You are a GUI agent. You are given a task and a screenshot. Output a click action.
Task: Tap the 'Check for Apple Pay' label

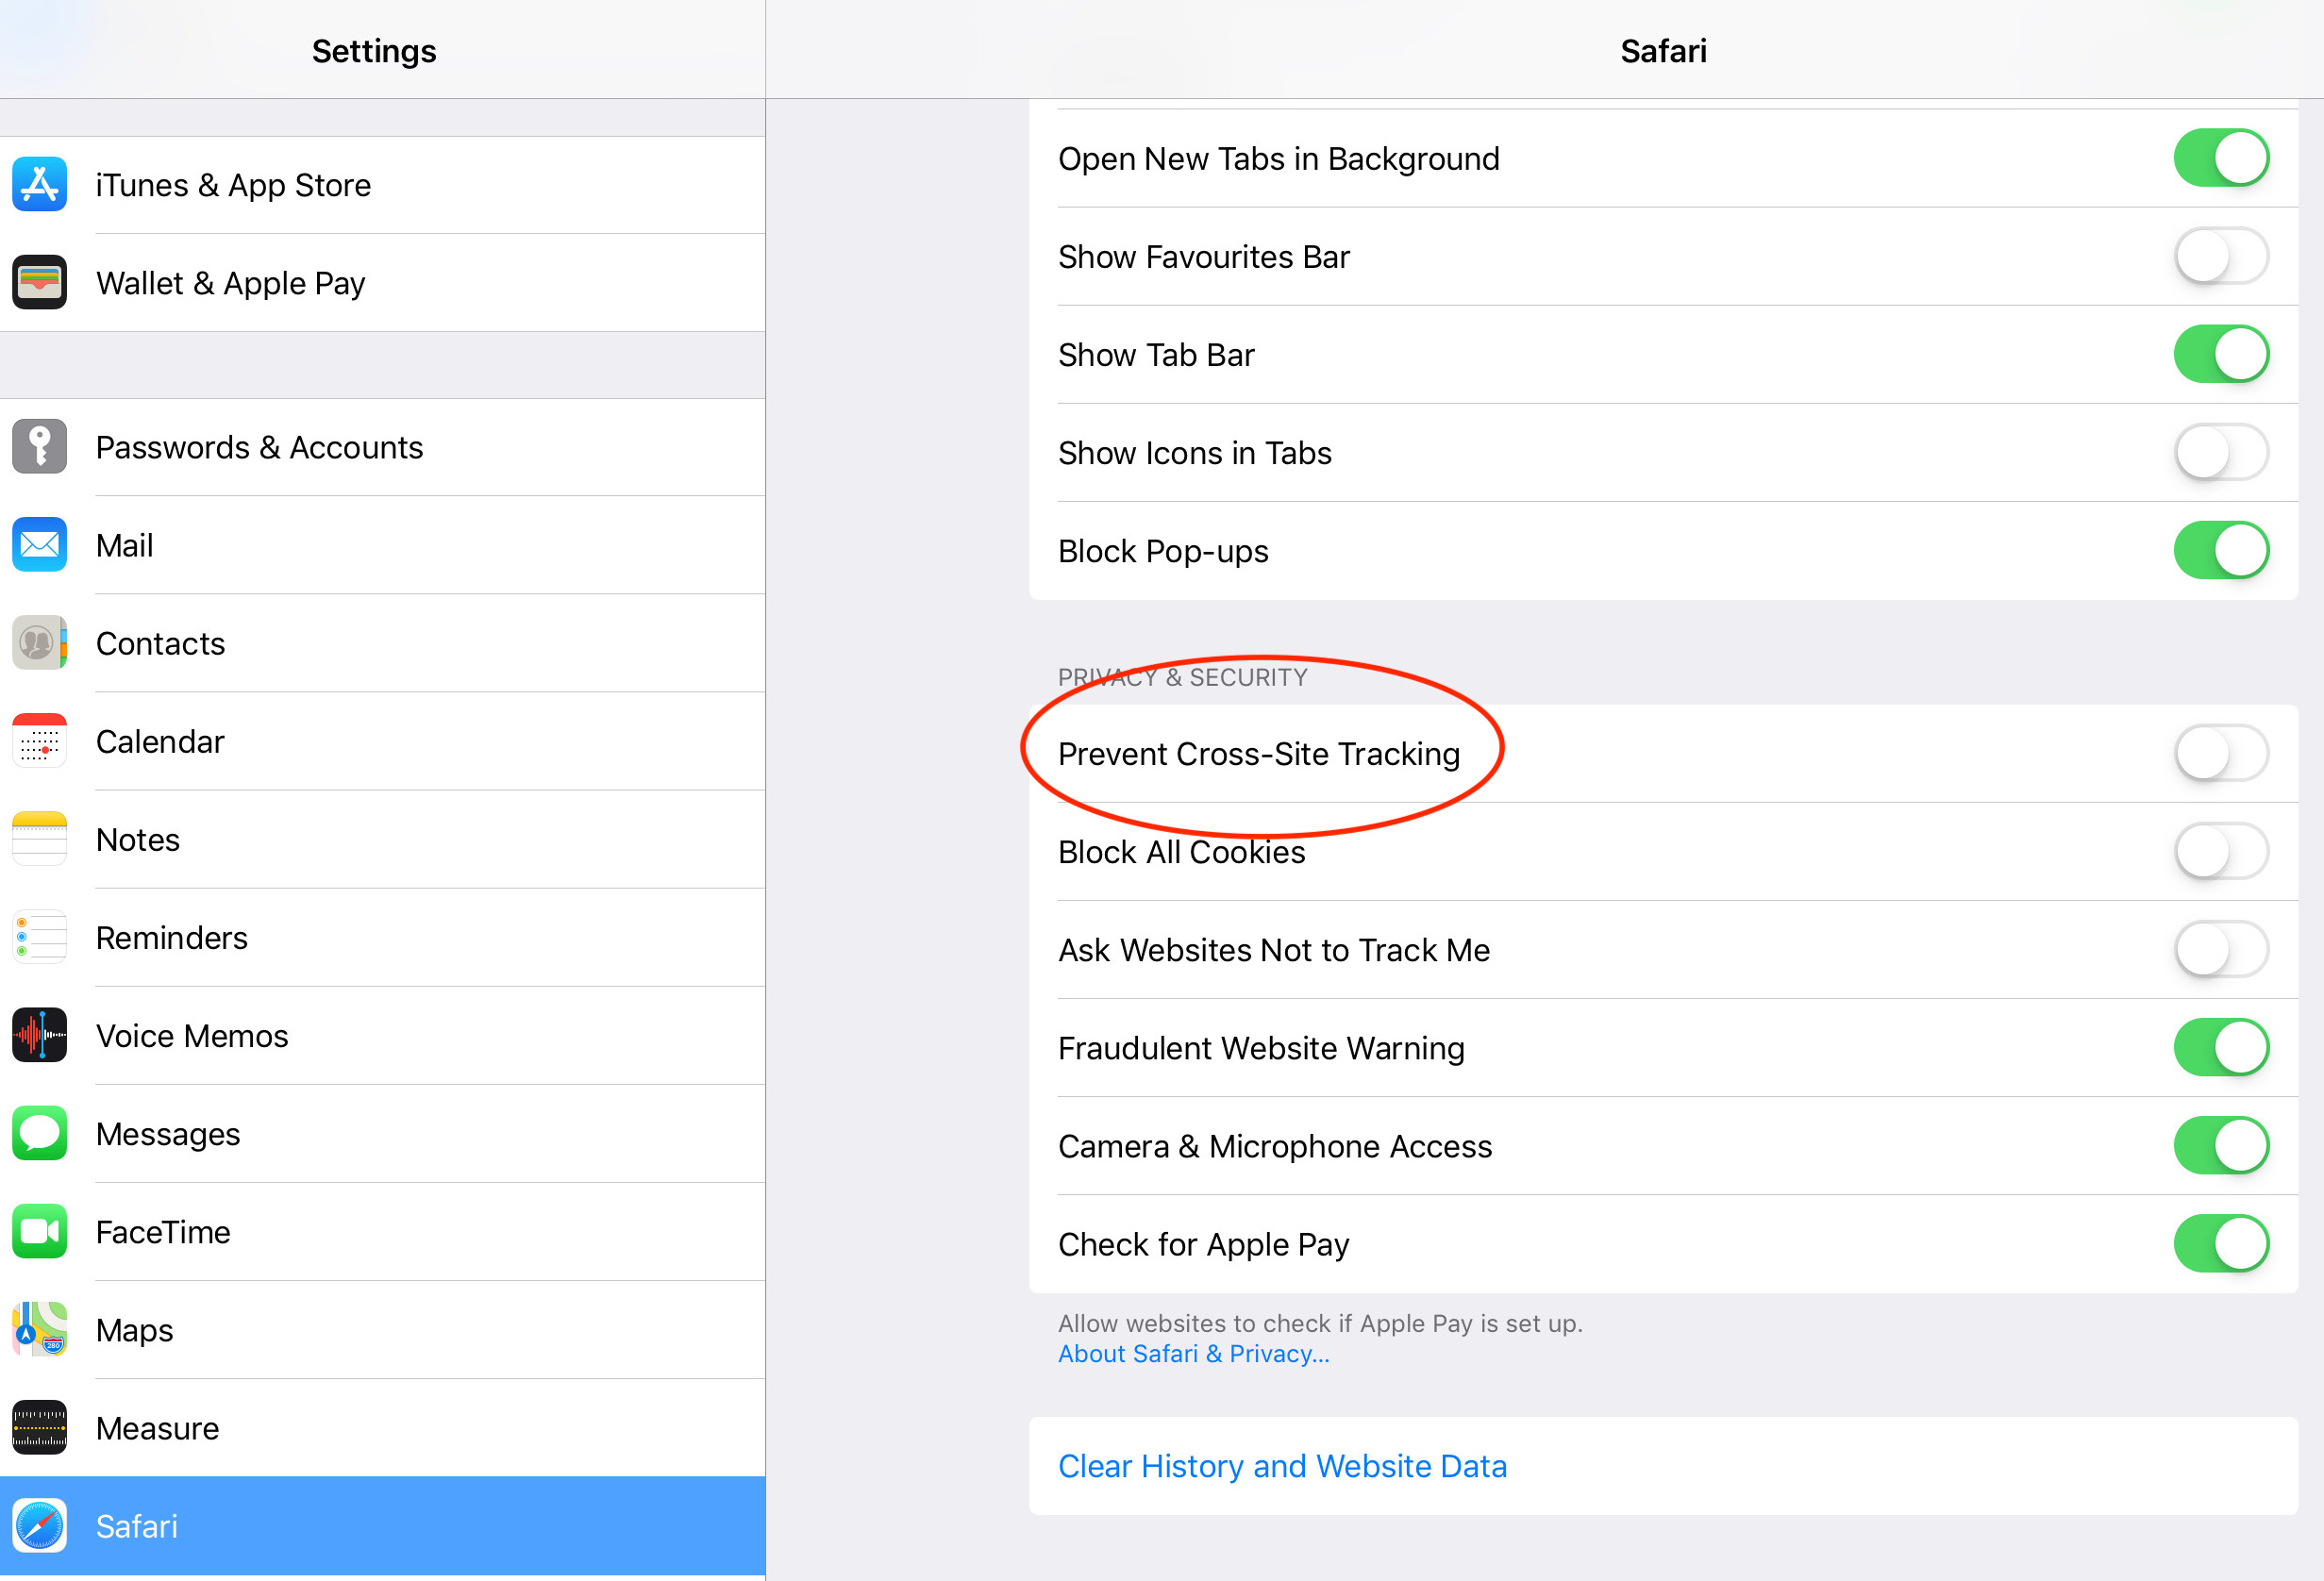(1203, 1245)
